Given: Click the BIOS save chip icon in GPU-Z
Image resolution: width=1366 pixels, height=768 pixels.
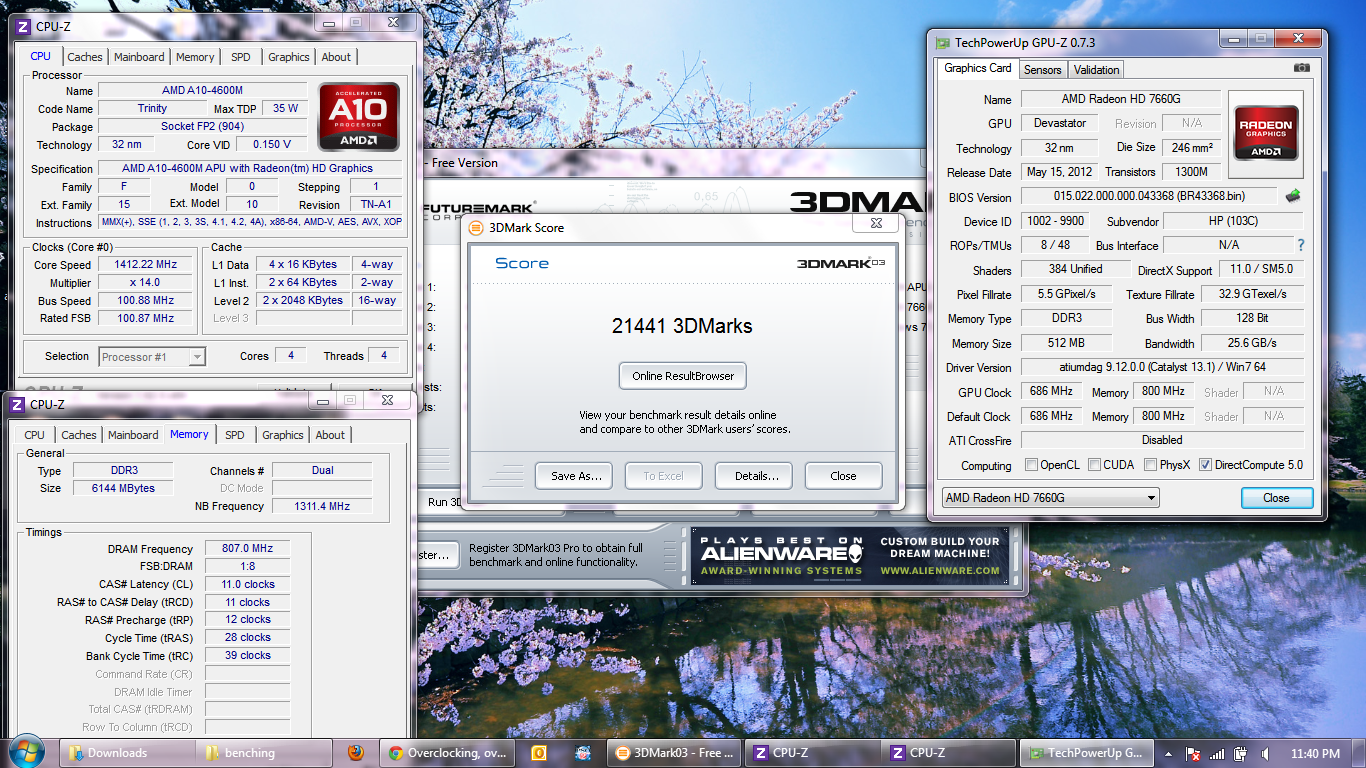Looking at the screenshot, I should 1293,196.
